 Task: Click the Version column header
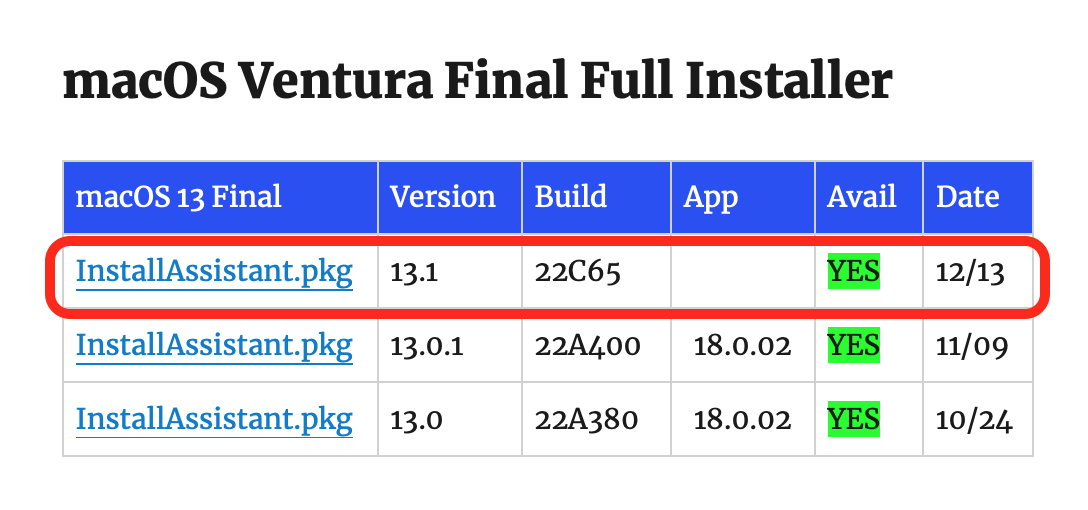point(442,196)
